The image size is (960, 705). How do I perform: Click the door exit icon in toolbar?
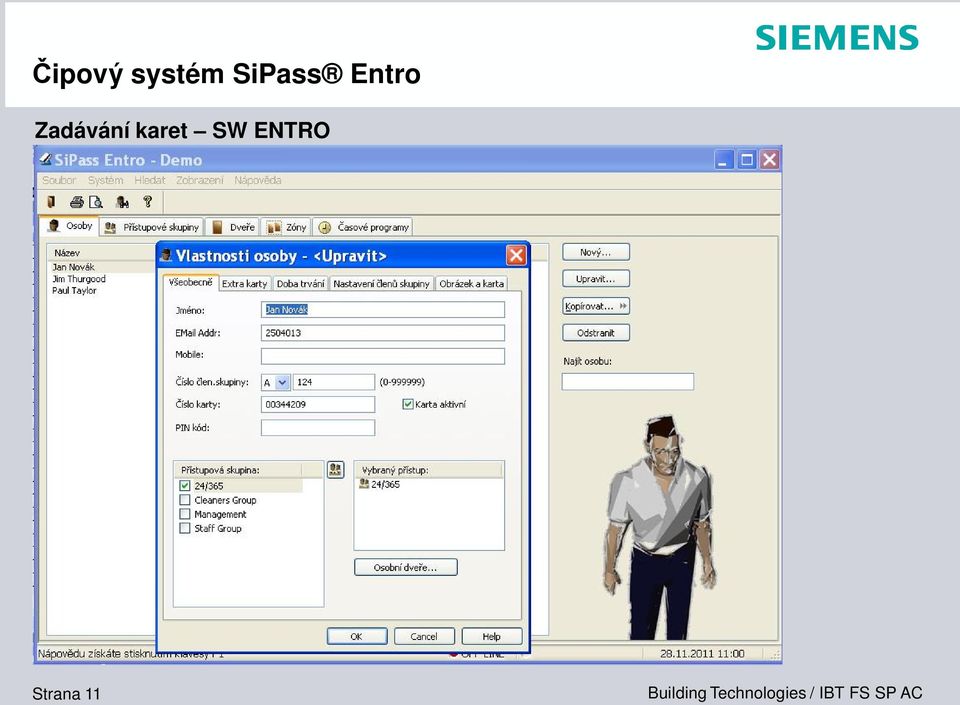[x=51, y=201]
